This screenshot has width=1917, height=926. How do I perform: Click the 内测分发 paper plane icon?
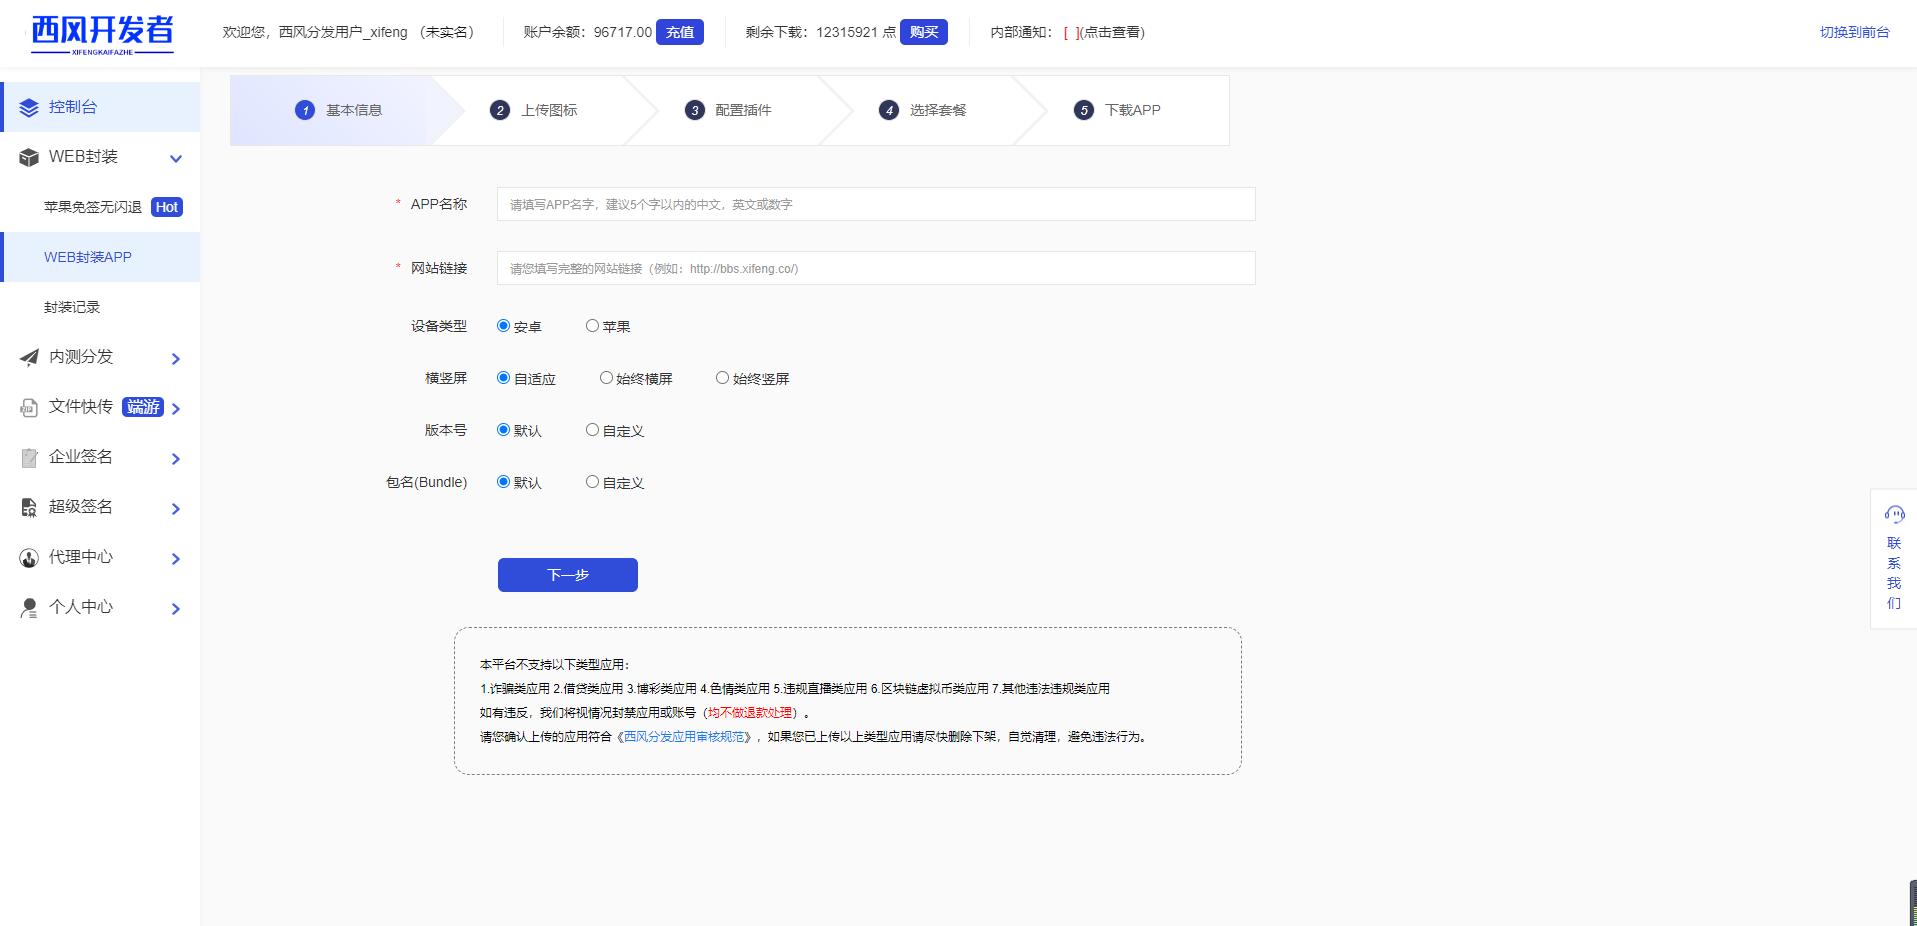point(29,357)
